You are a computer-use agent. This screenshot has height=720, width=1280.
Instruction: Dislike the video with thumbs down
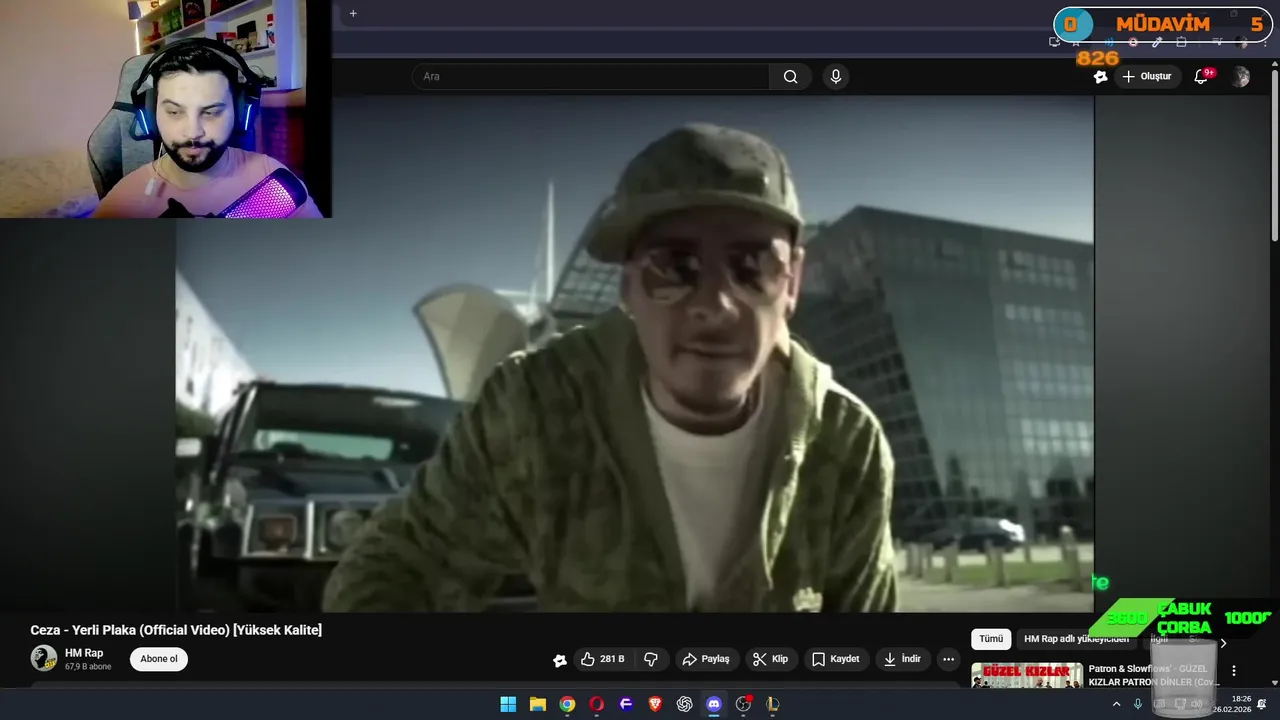coord(651,659)
